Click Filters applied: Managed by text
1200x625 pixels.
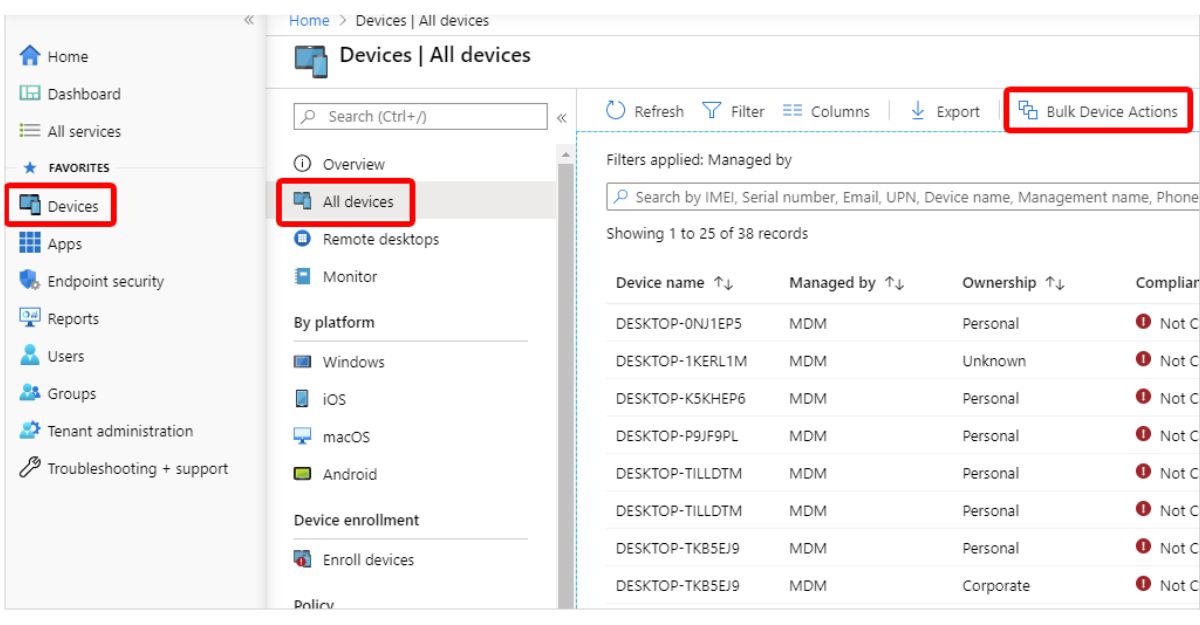pyautogui.click(x=699, y=160)
